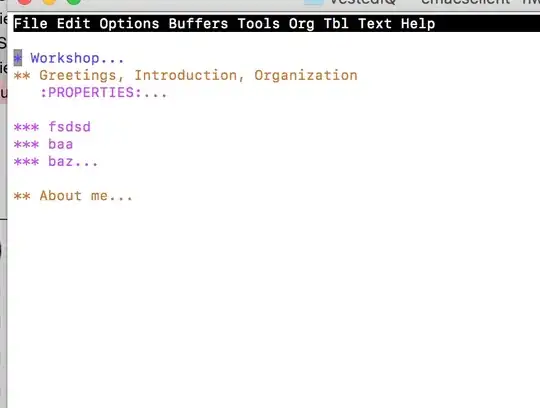Click the highlighted star before Workshop

pos(18,58)
